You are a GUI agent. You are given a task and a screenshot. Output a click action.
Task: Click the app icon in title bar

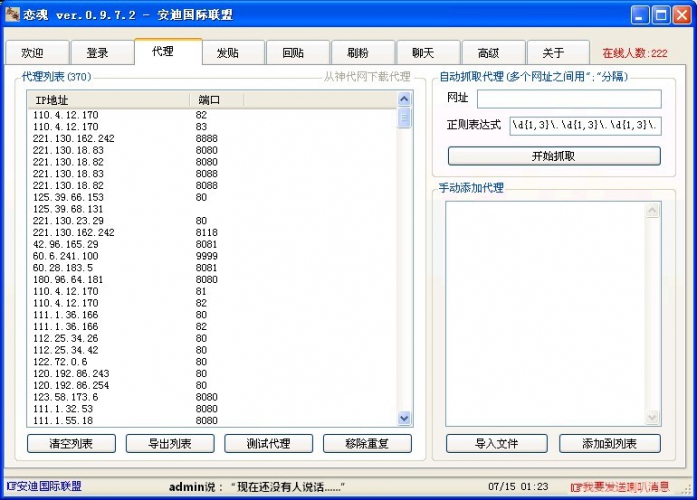point(12,15)
